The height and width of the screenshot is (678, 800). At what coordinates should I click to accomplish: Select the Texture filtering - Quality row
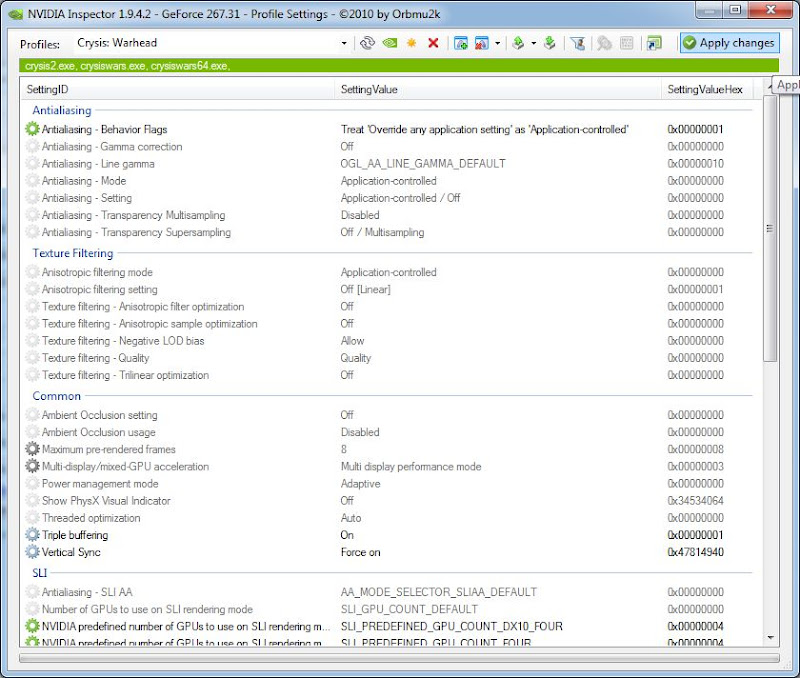[388, 358]
